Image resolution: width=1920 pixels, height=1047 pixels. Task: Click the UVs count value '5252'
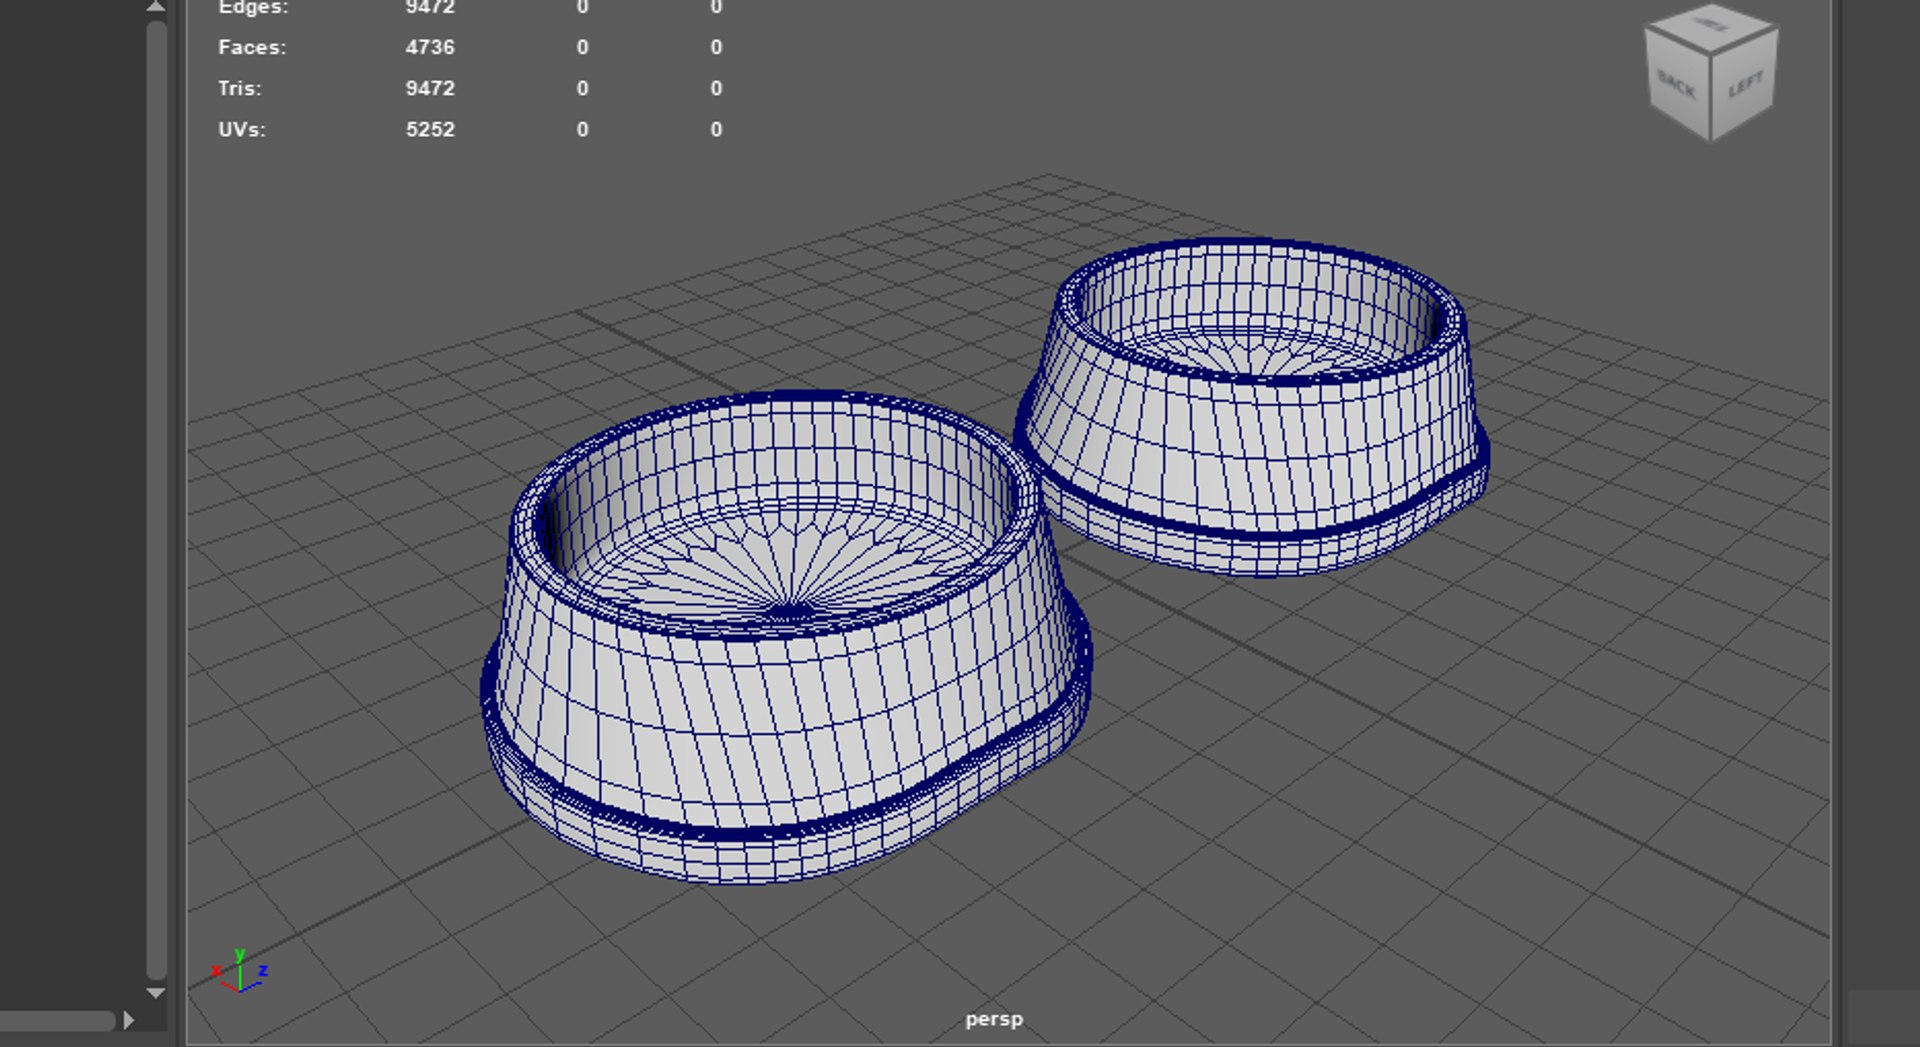[430, 129]
